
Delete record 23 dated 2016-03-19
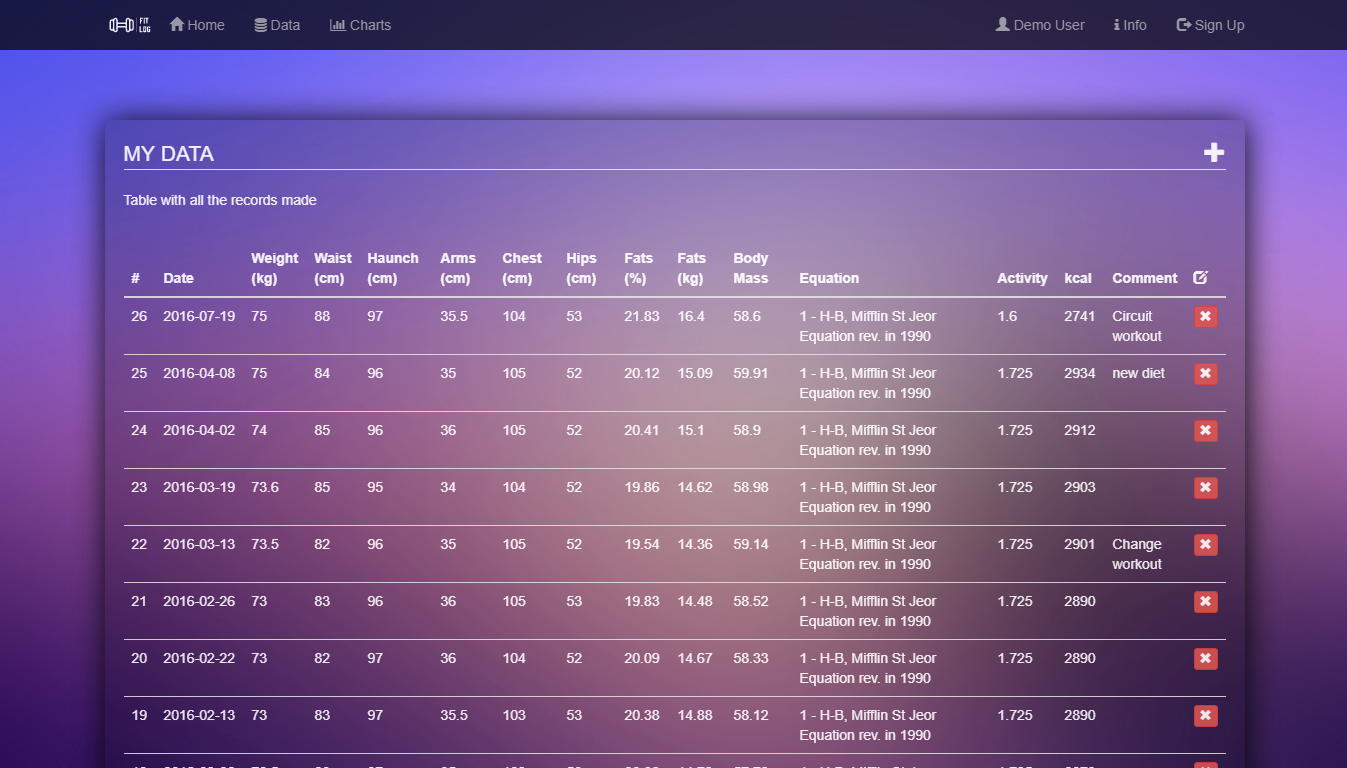[1205, 488]
